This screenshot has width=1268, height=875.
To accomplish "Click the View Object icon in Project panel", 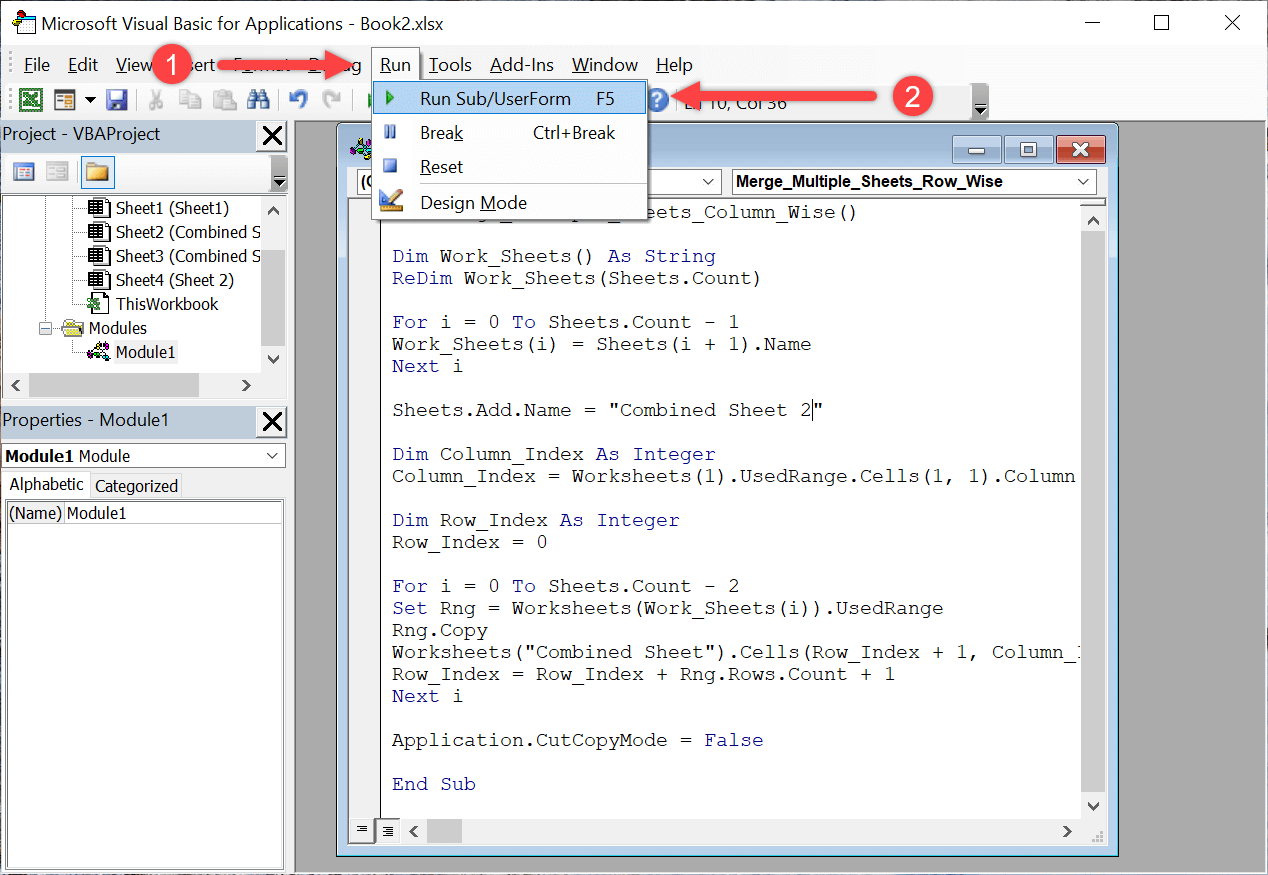I will 57,172.
